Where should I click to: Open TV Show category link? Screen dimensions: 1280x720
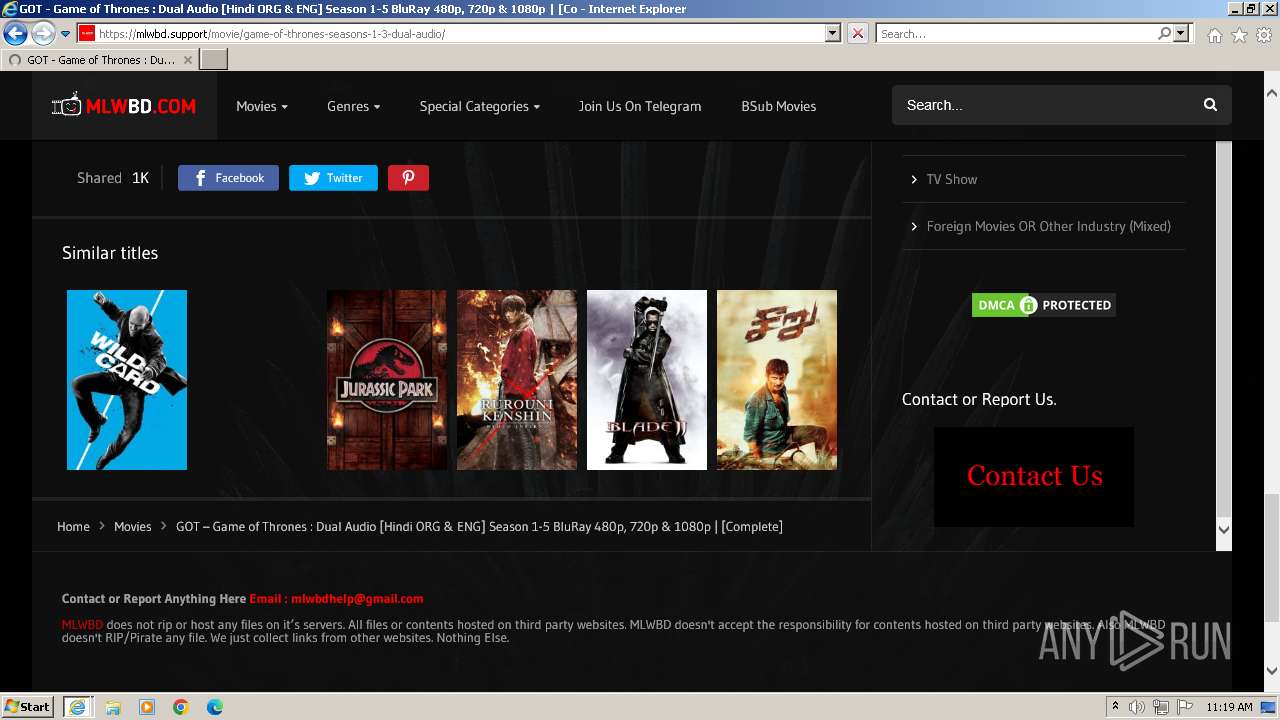[x=951, y=179]
